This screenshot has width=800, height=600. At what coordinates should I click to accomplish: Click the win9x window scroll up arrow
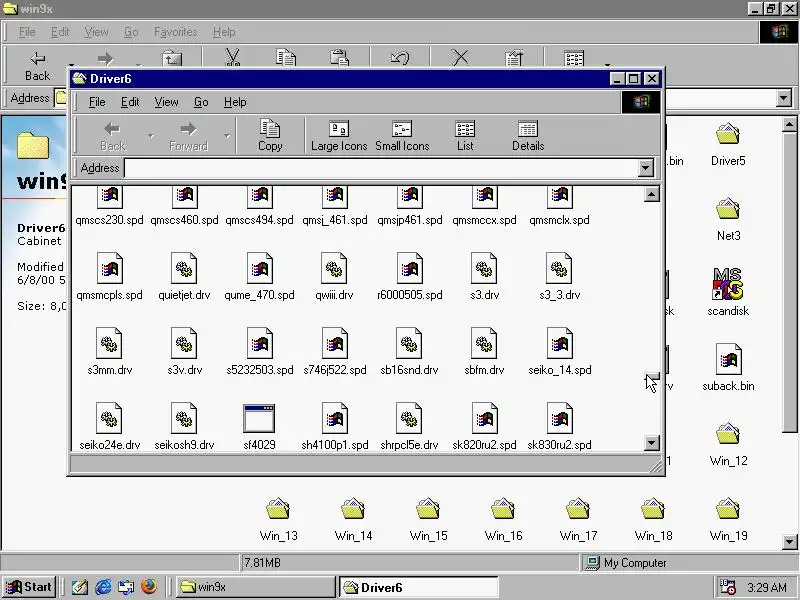pos(789,124)
